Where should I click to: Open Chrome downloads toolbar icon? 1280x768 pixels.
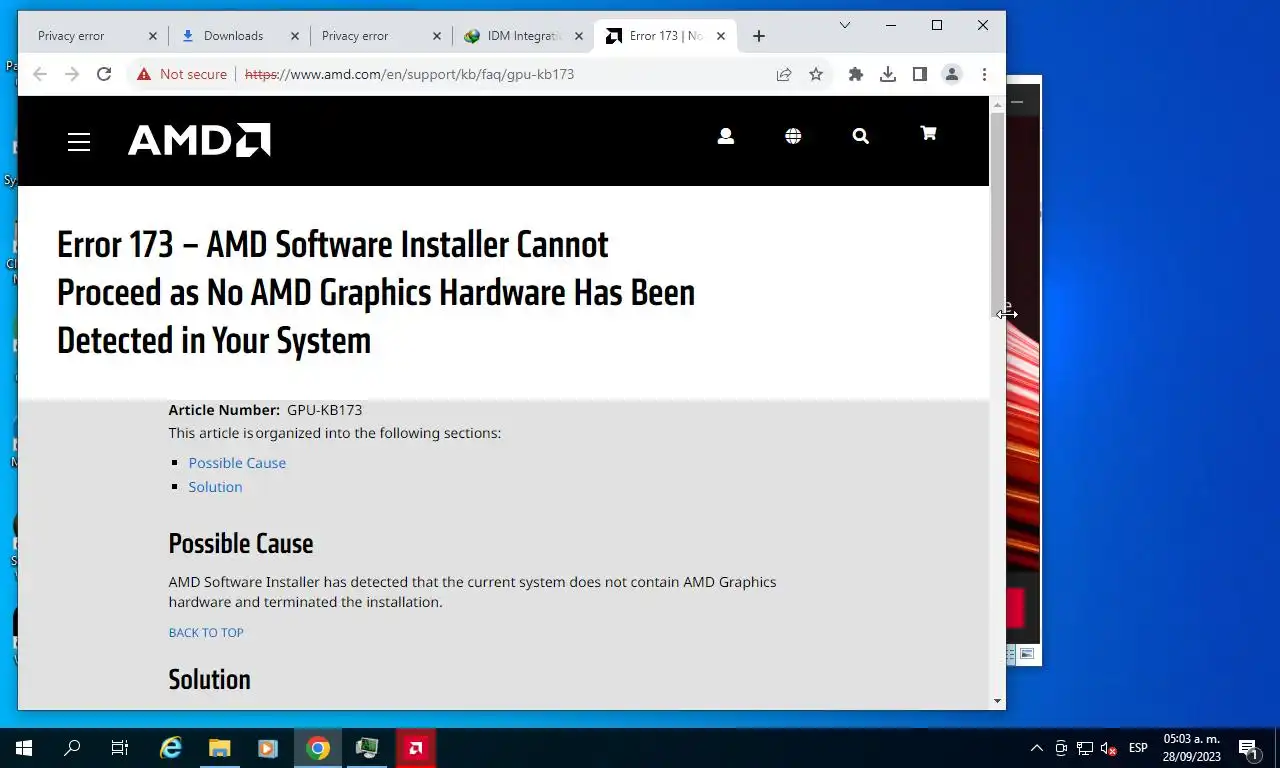coord(888,74)
